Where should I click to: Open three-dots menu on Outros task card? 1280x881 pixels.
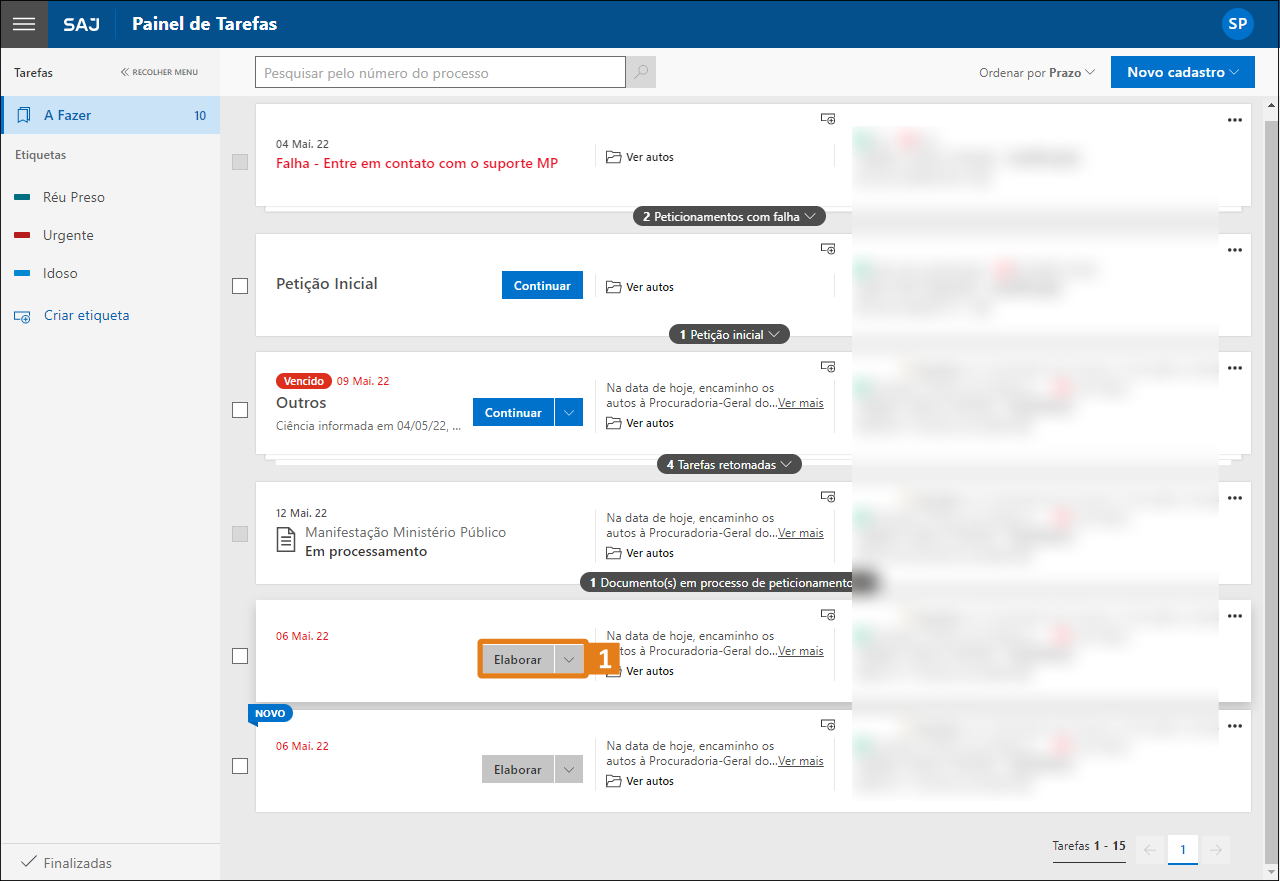(1234, 368)
